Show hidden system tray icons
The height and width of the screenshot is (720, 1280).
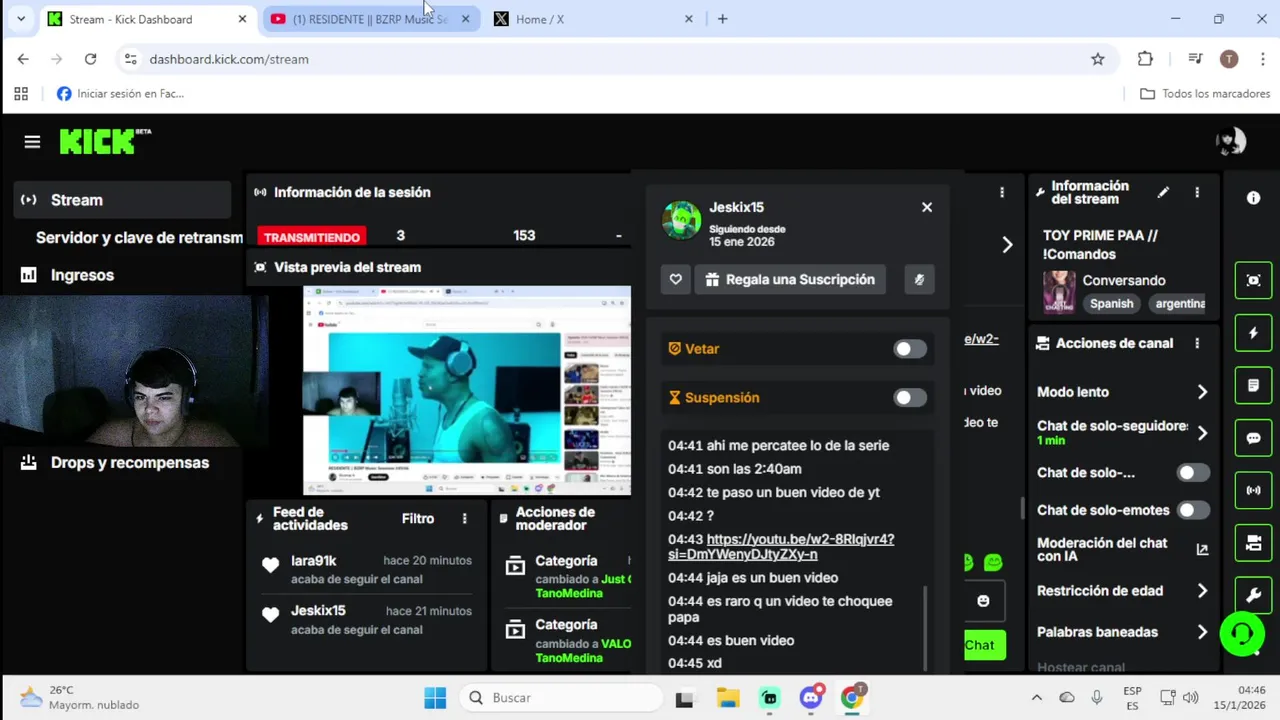click(1036, 698)
